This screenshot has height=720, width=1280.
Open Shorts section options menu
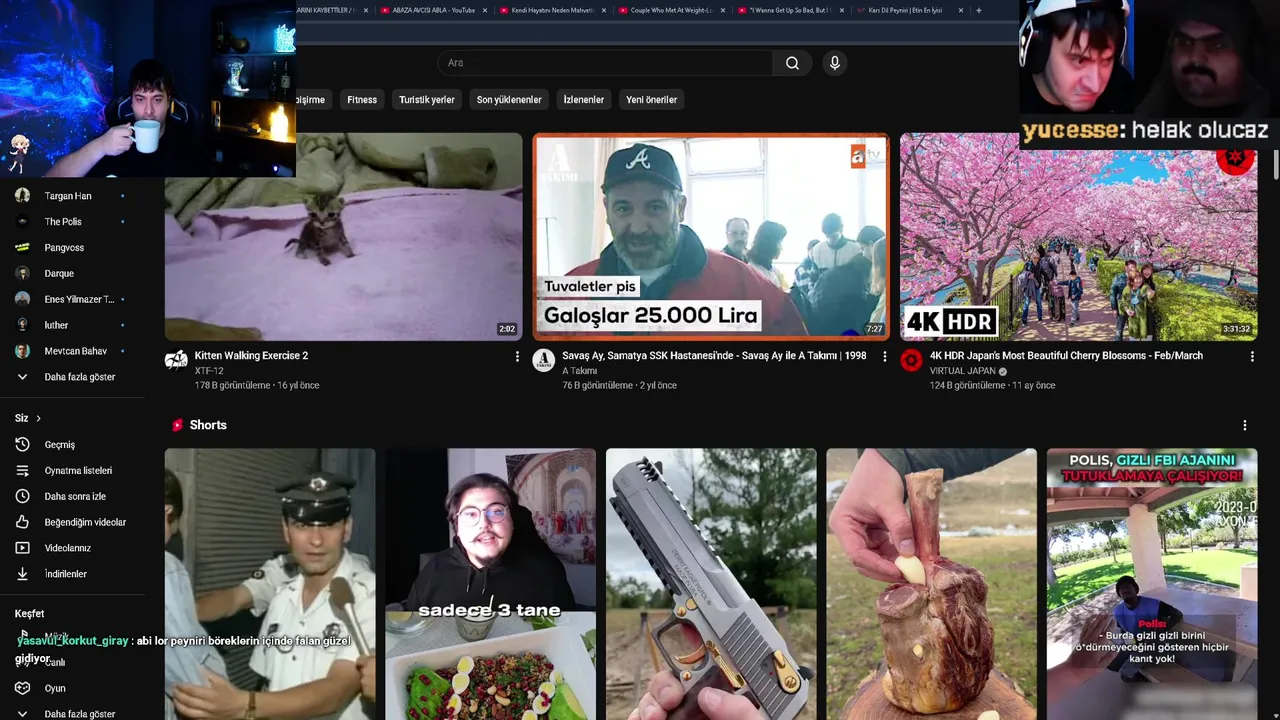(x=1245, y=426)
